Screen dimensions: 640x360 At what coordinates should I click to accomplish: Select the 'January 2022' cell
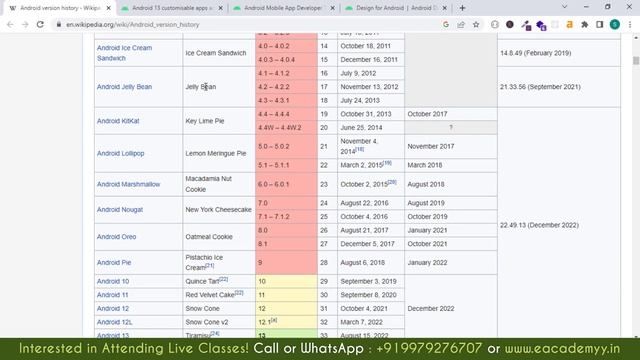click(451, 262)
